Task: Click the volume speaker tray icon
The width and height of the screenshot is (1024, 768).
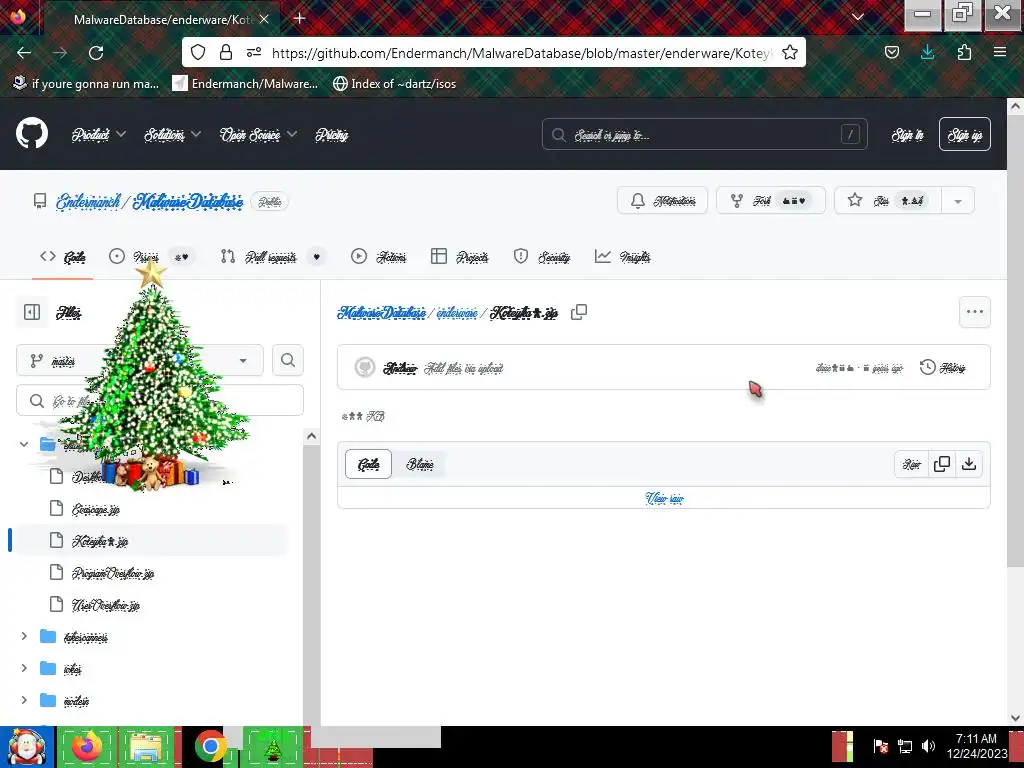Action: (x=928, y=746)
